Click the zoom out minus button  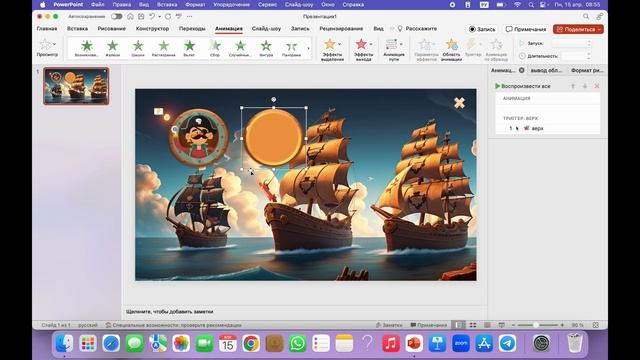(513, 325)
